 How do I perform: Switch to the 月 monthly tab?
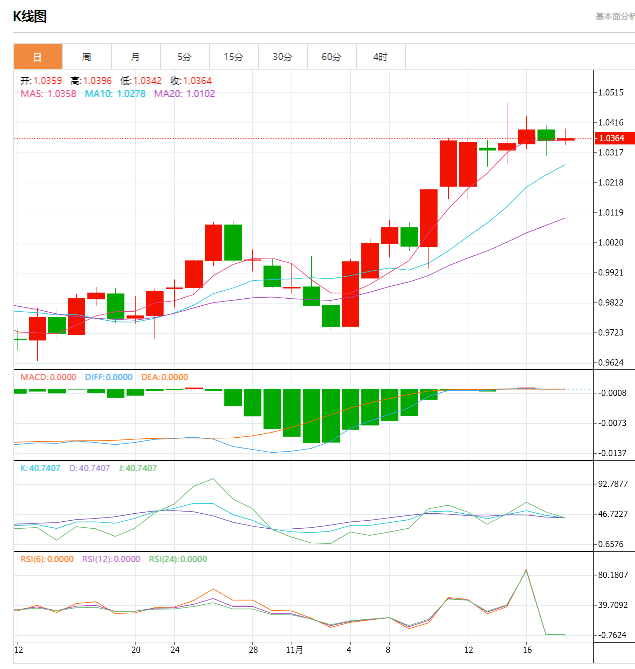(x=136, y=56)
